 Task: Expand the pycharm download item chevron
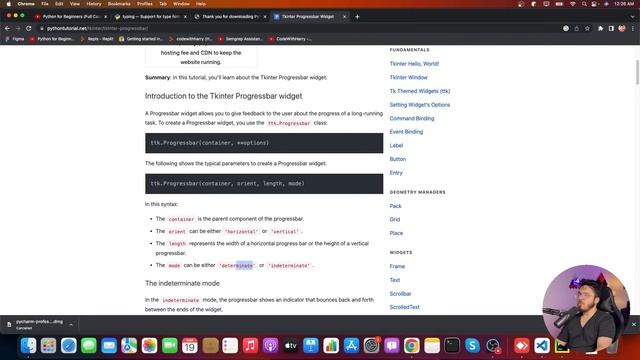coord(71,324)
